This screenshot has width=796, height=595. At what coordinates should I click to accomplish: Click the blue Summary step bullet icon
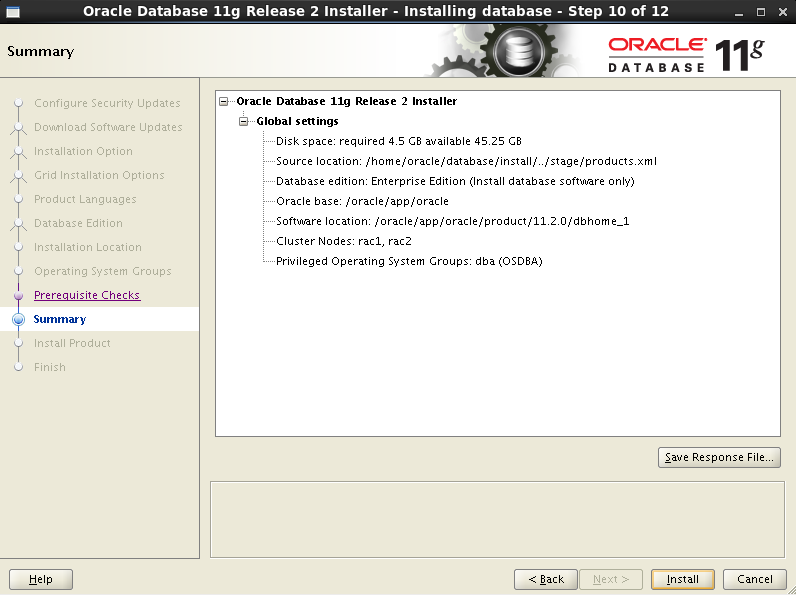[19, 319]
